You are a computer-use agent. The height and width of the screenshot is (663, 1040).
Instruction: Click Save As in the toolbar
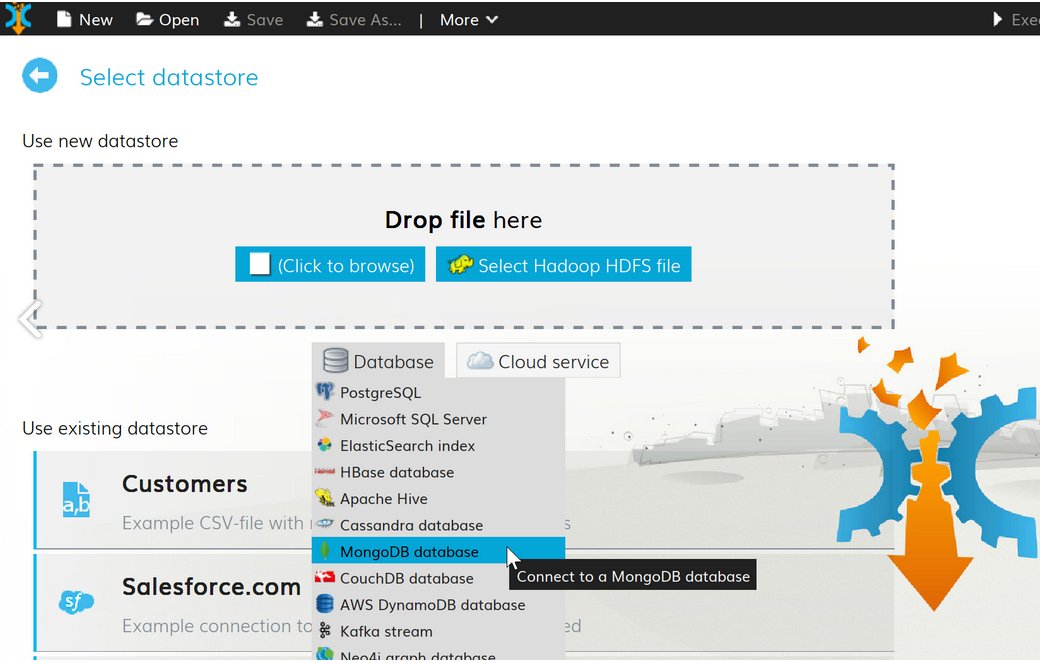tap(354, 19)
